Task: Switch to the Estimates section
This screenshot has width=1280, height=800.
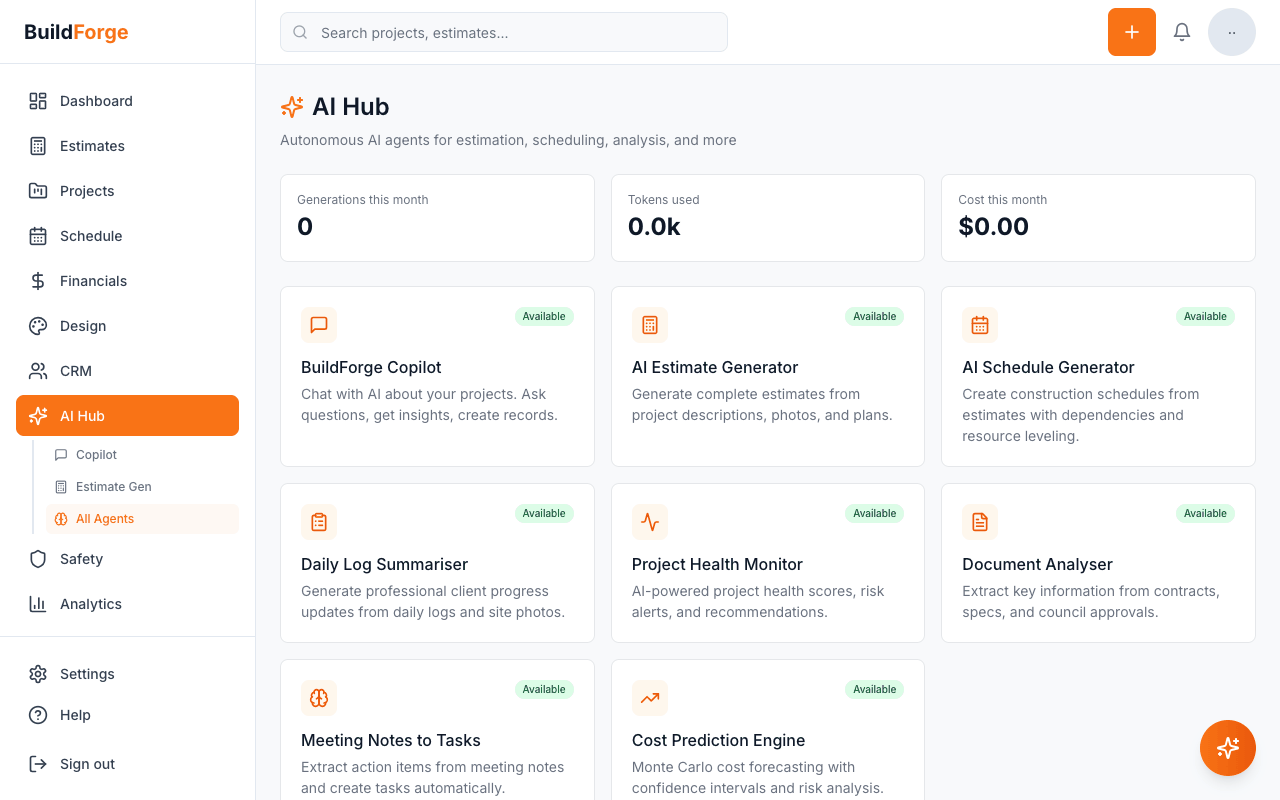Action: pyautogui.click(x=92, y=146)
